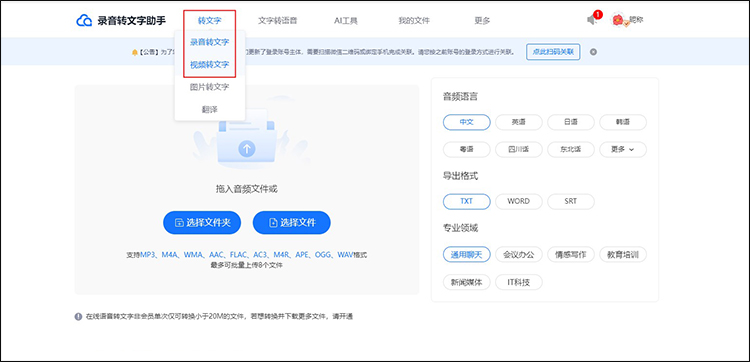This screenshot has width=750, height=362.
Task: Select SRT export format
Action: tap(571, 201)
